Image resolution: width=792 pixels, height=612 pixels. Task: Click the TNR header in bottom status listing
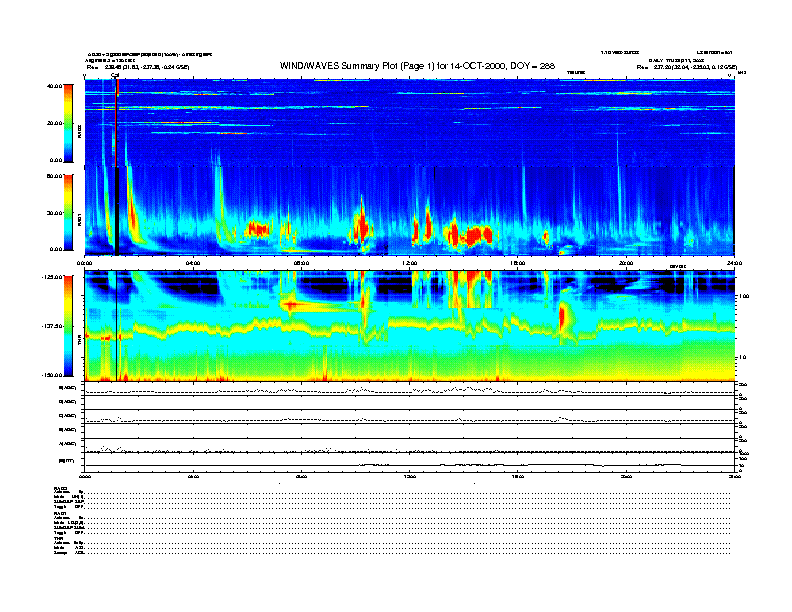click(58, 539)
